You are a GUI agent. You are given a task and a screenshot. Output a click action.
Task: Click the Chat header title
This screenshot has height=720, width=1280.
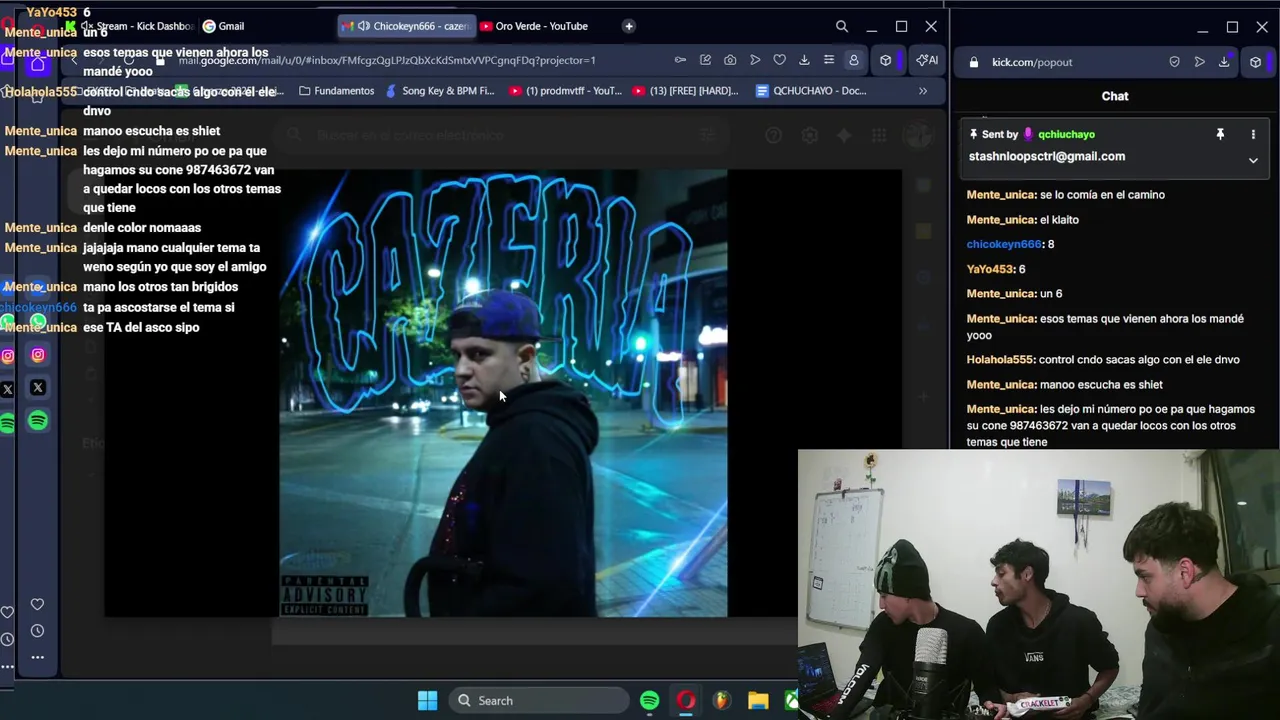(x=1115, y=96)
